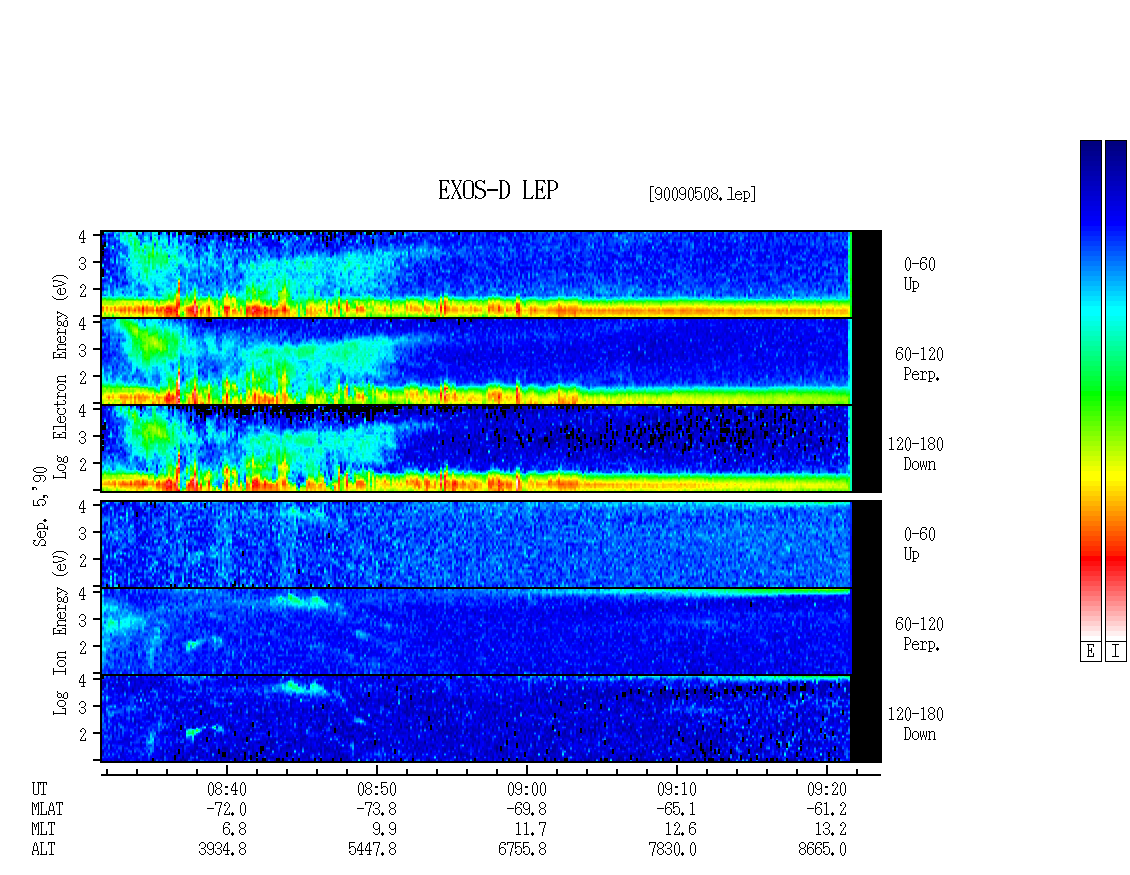Click the electron color scale bar above E
Screen dimensions: 1130x875
pyautogui.click(x=1090, y=390)
